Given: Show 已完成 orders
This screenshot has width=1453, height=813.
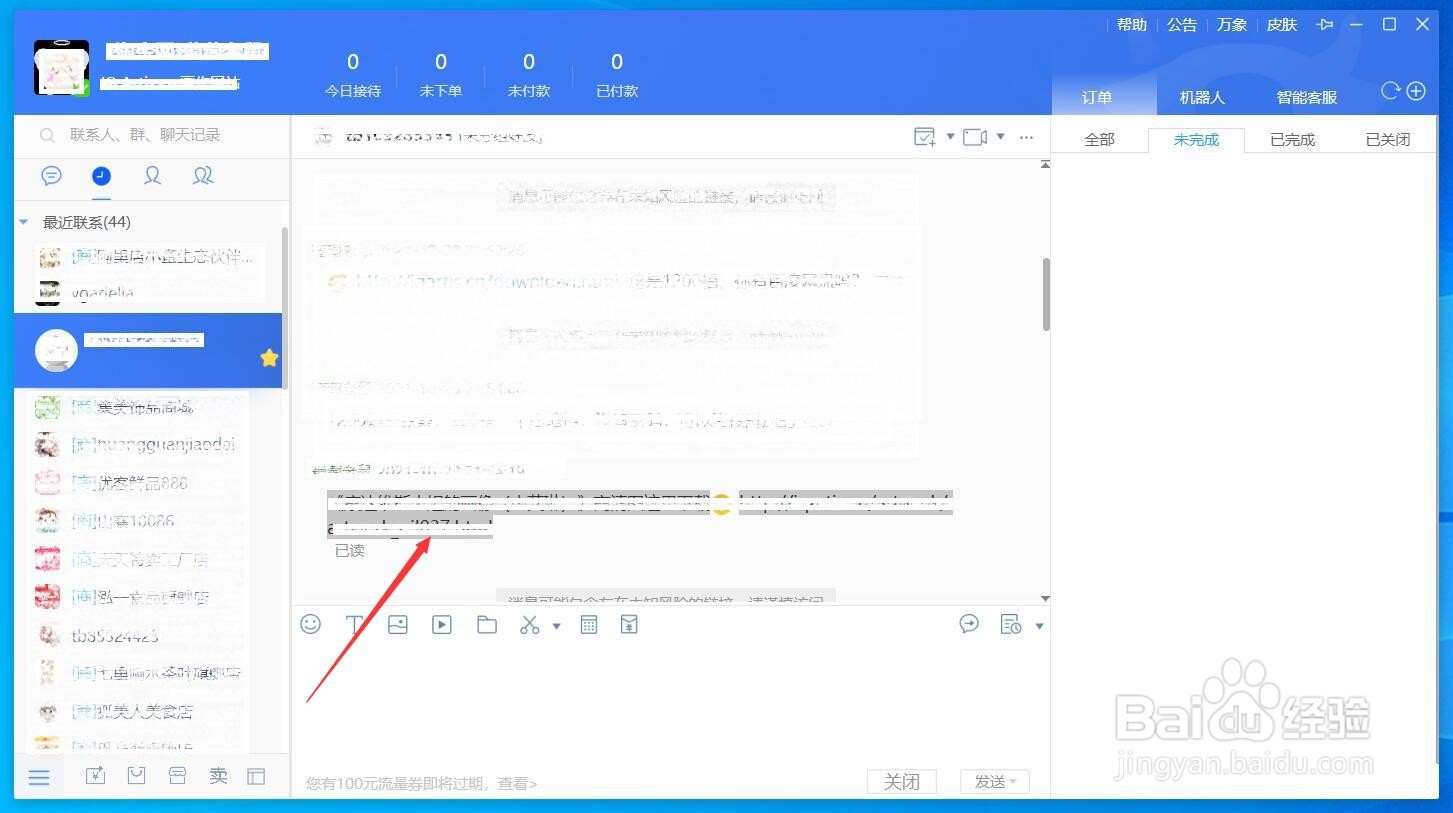Looking at the screenshot, I should coord(1292,140).
